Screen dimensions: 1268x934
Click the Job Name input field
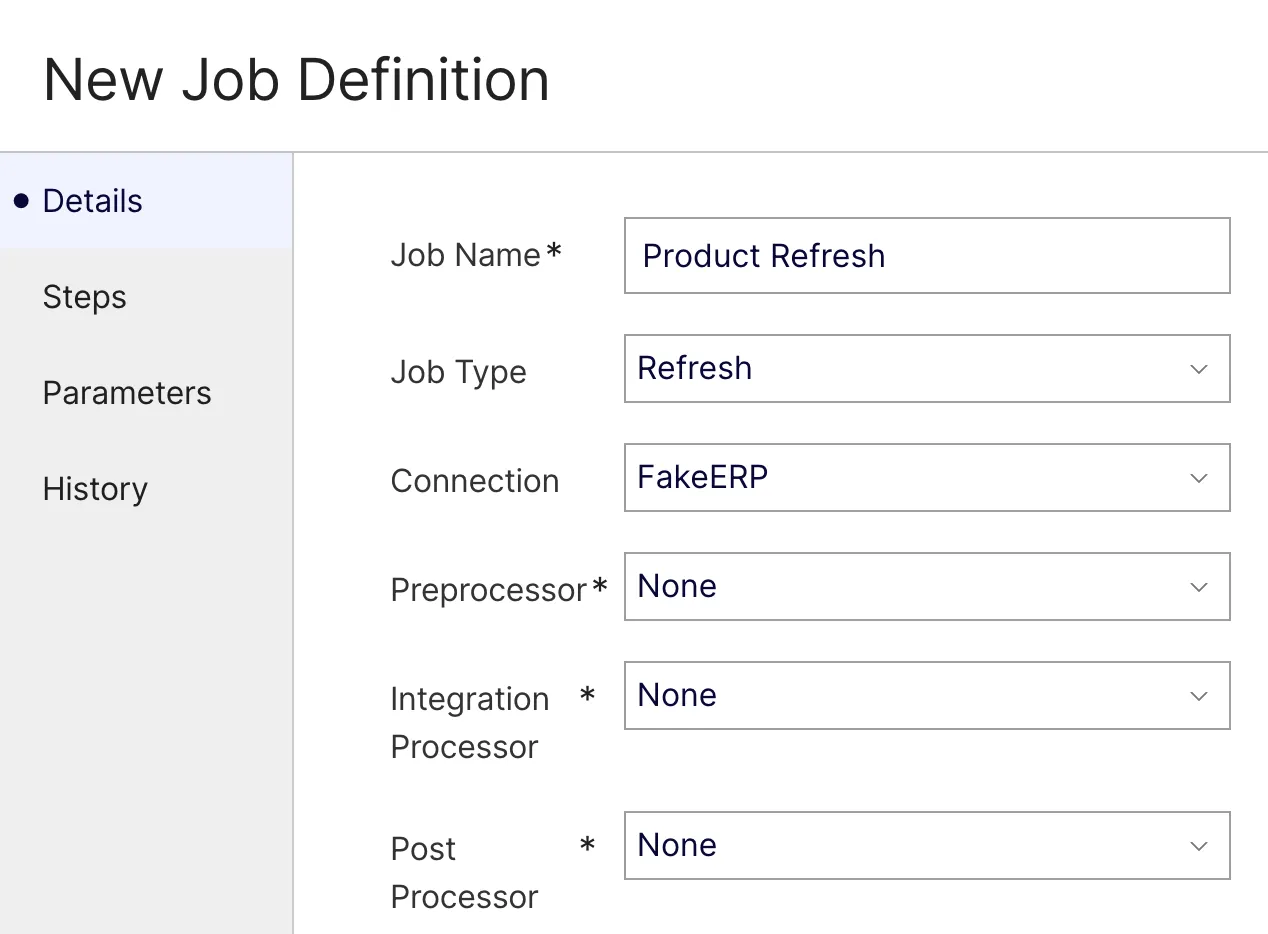(x=927, y=256)
